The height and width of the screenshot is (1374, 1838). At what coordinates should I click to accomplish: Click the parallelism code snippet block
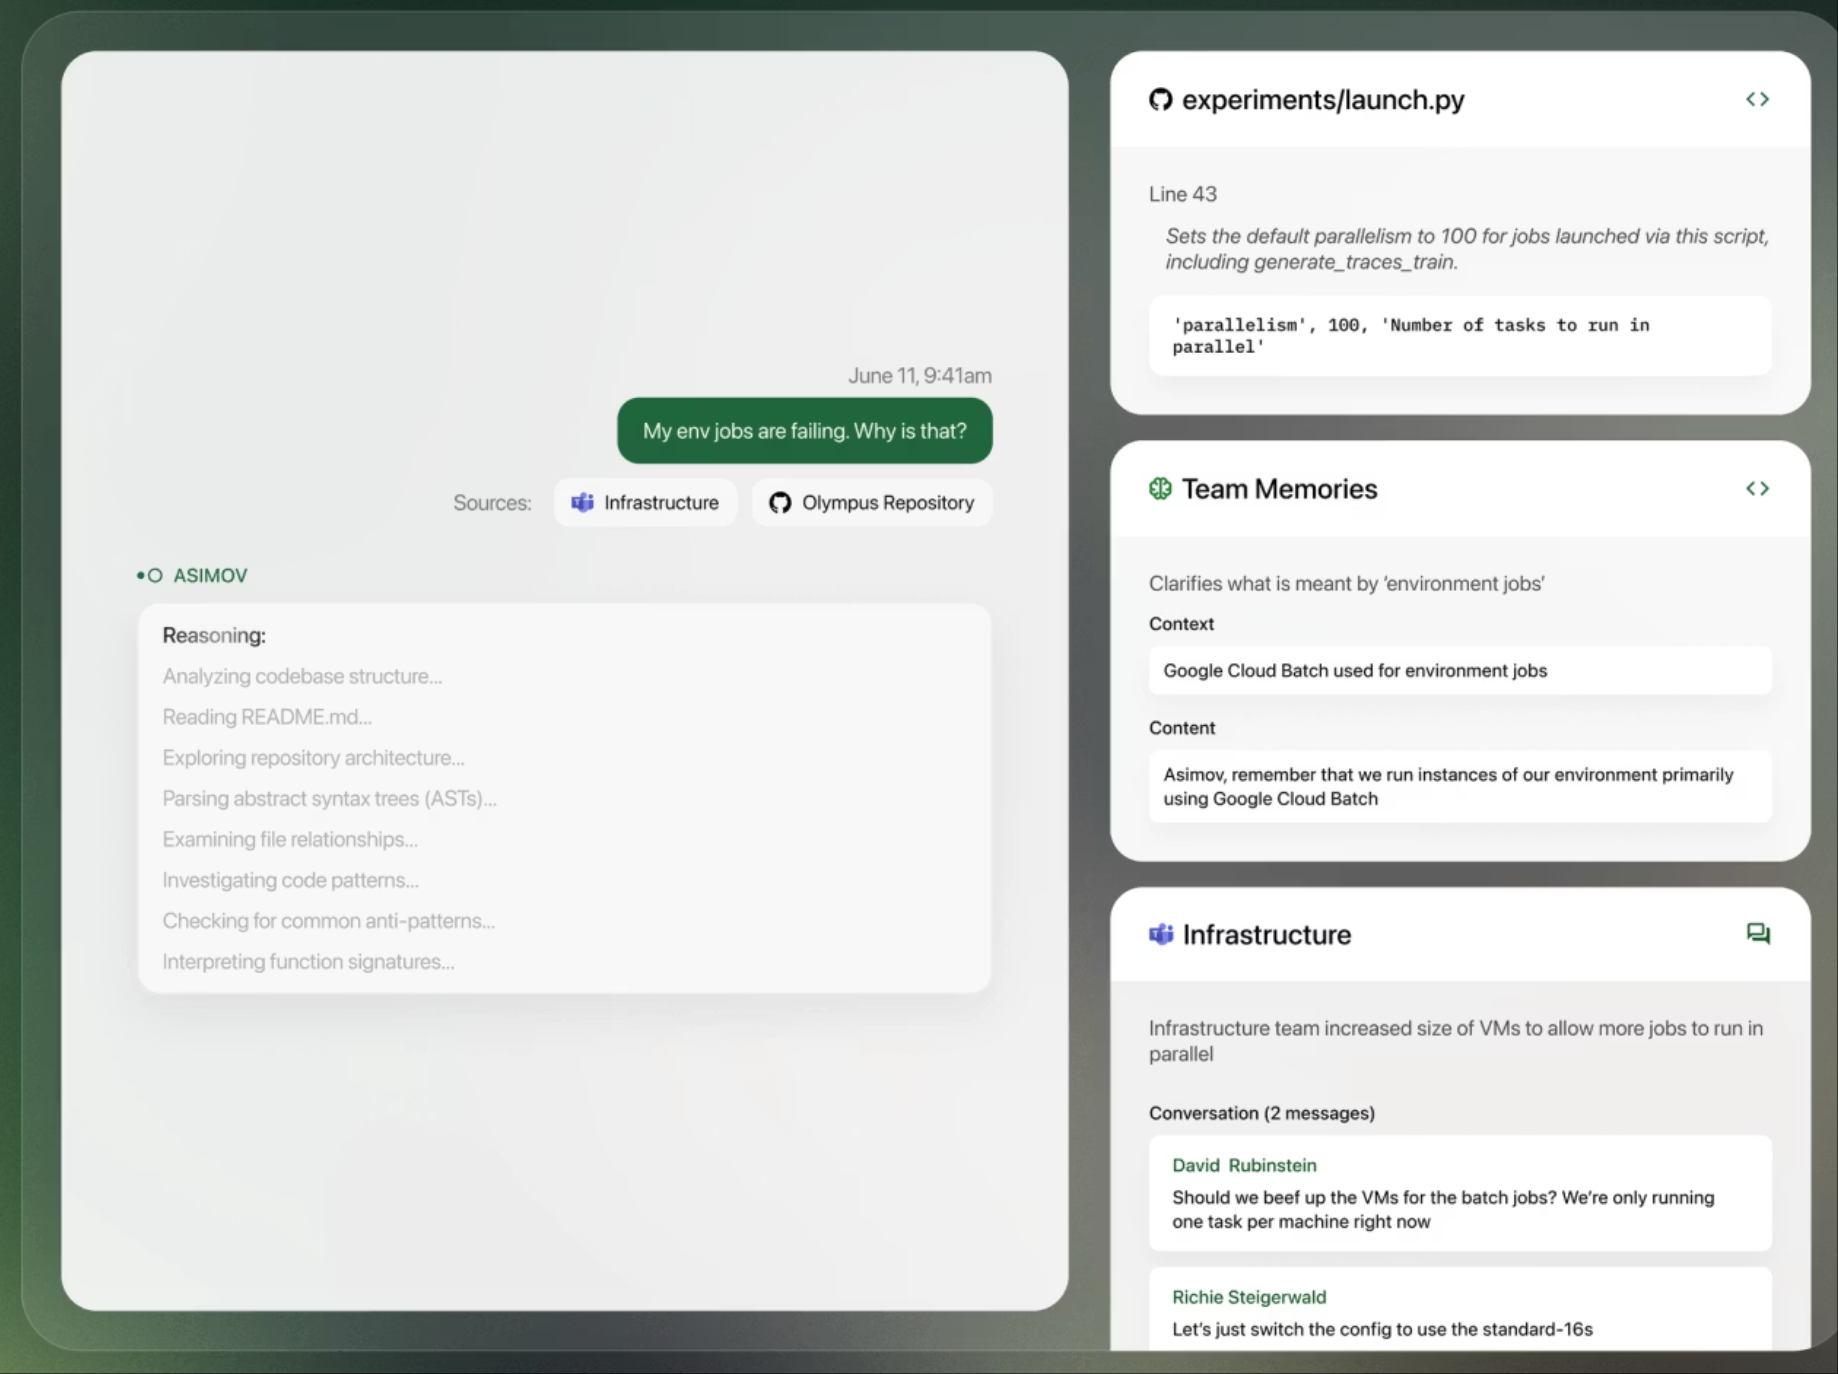[1459, 336]
